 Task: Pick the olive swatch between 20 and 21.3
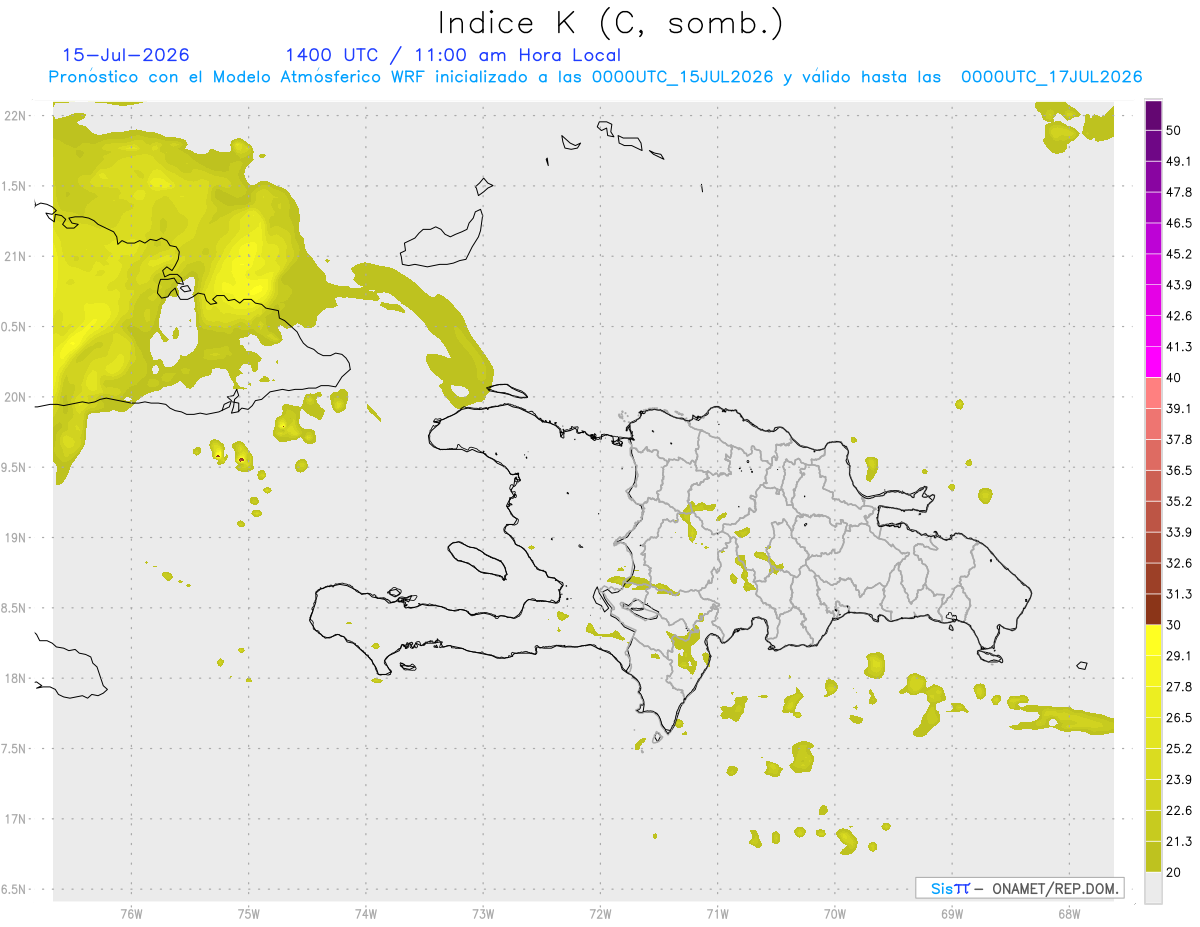click(1153, 857)
